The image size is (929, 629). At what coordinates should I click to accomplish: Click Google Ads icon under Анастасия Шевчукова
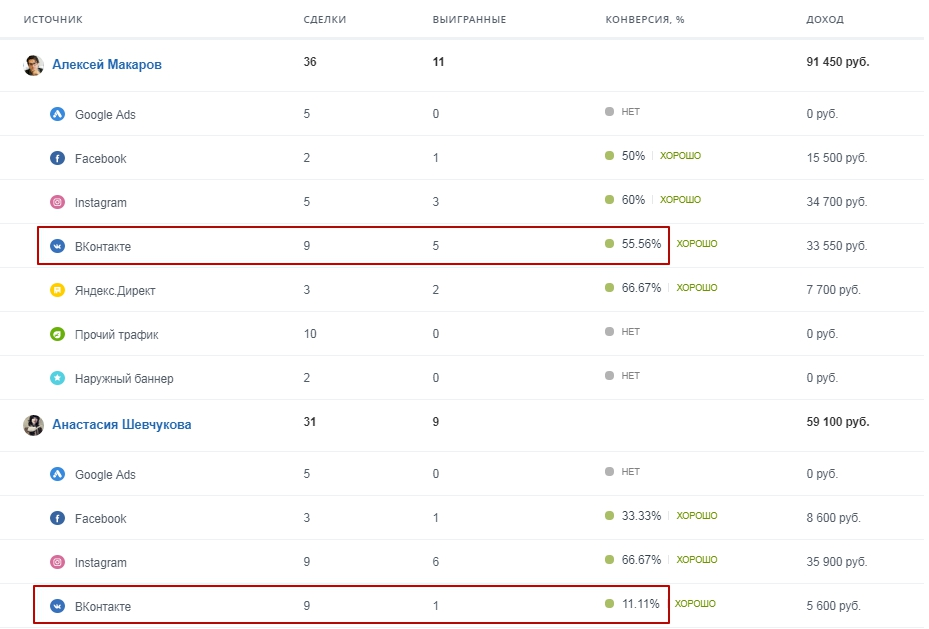tap(57, 474)
